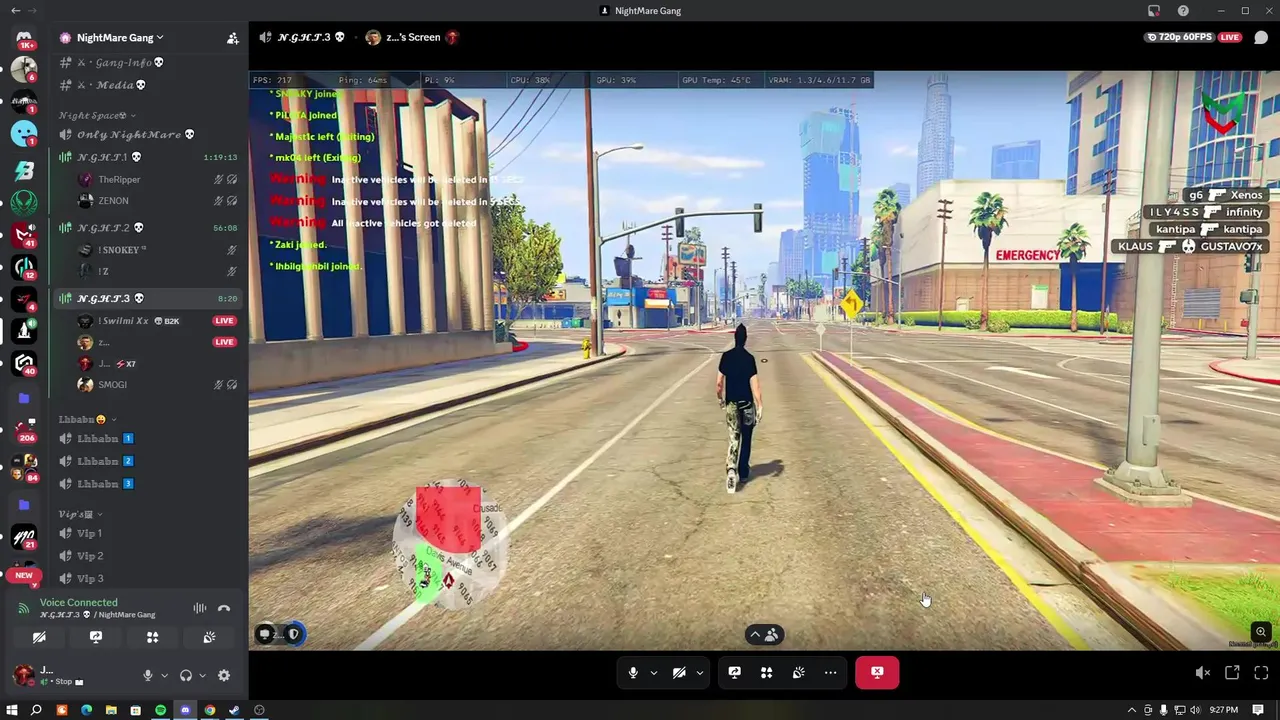Select user ZENON in voice list
The height and width of the screenshot is (720, 1280).
click(x=113, y=201)
